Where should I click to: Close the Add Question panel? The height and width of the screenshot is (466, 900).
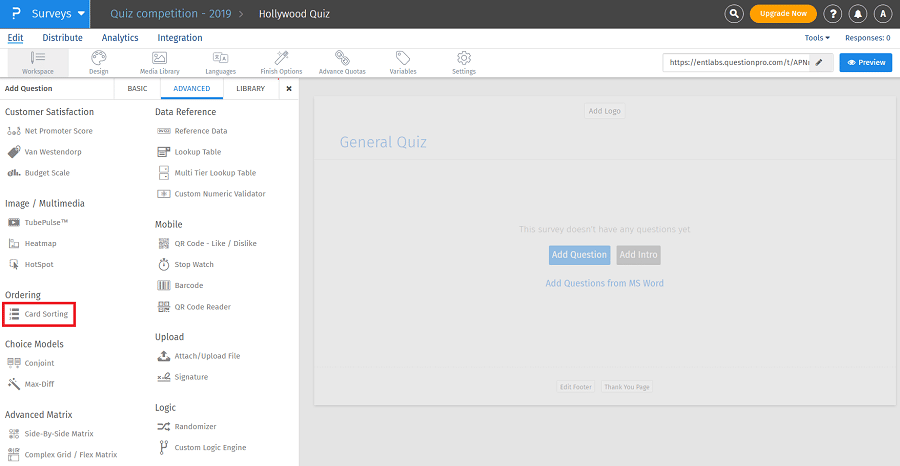(289, 88)
